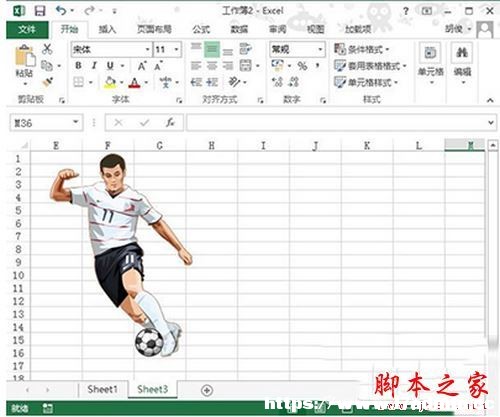Image resolution: width=500 pixels, height=417 pixels.
Task: Click the vertical scrollbar up arrow
Action: [x=493, y=145]
